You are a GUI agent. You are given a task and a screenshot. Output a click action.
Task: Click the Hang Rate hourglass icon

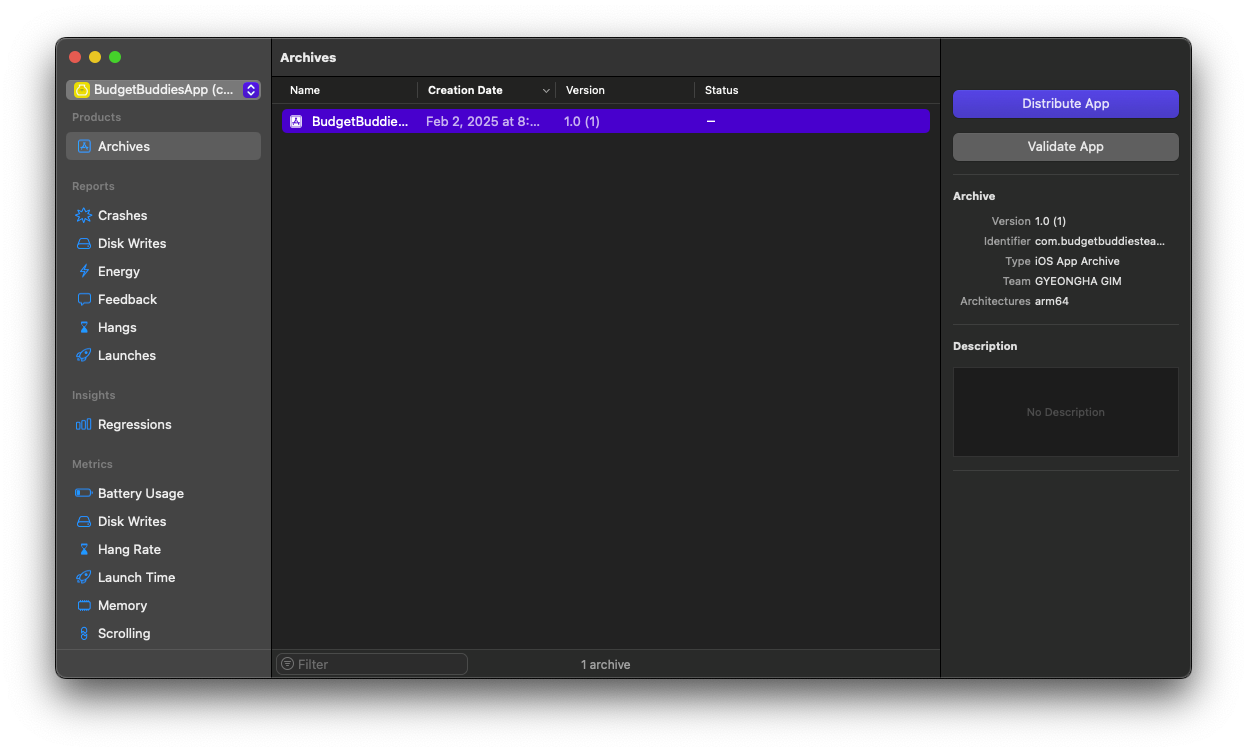point(84,549)
